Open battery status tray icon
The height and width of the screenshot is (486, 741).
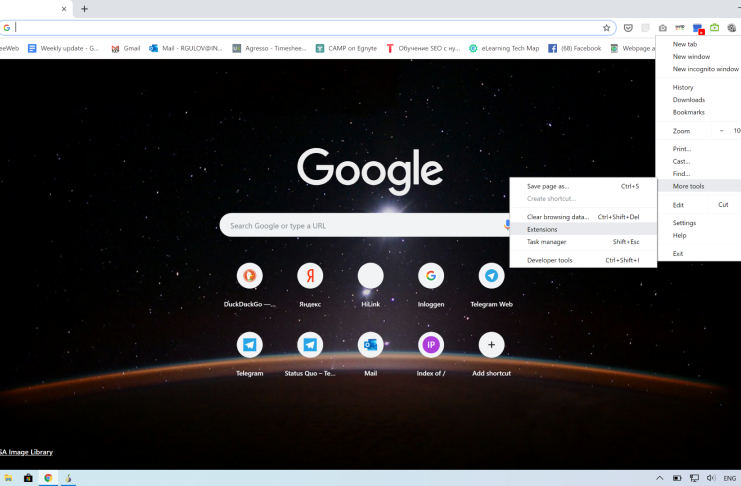(677, 478)
